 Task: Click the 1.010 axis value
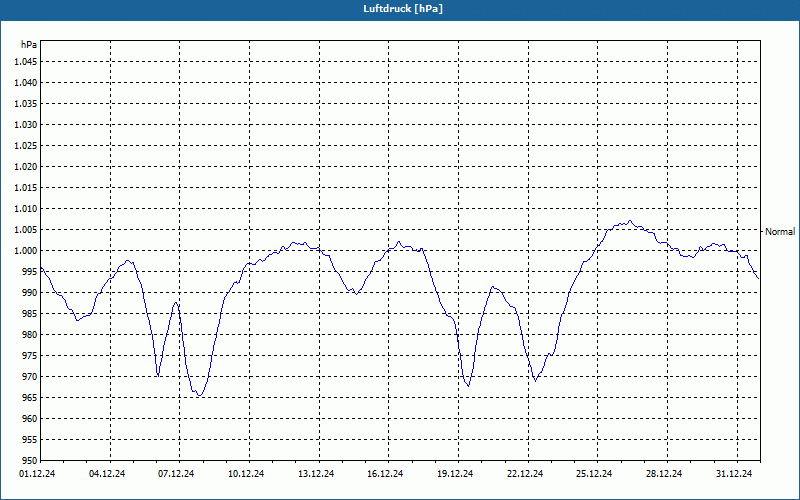click(26, 209)
